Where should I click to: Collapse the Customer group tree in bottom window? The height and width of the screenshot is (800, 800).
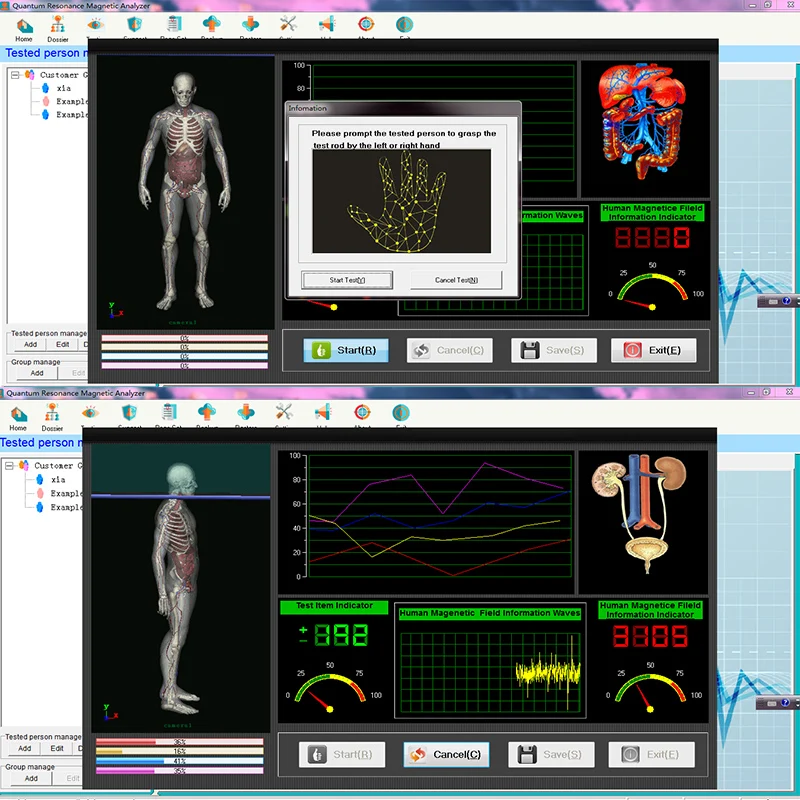click(x=9, y=466)
